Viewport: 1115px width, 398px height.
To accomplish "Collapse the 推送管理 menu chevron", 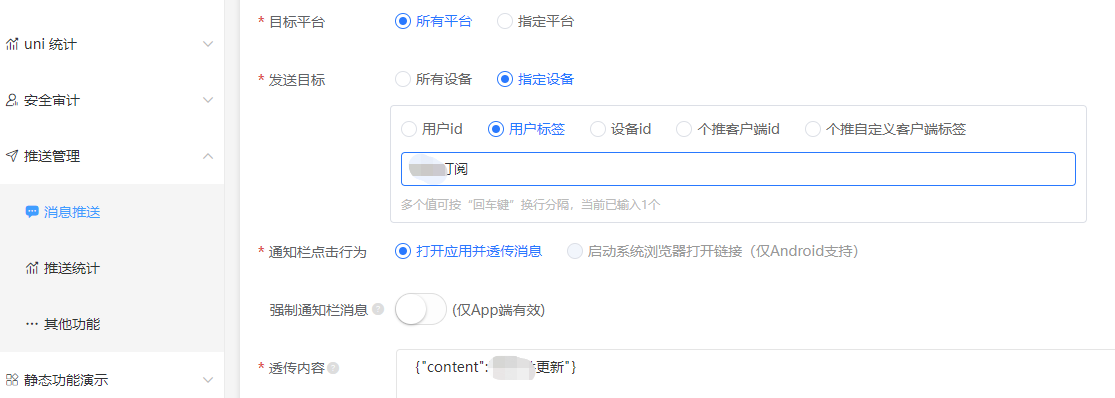I will (208, 156).
